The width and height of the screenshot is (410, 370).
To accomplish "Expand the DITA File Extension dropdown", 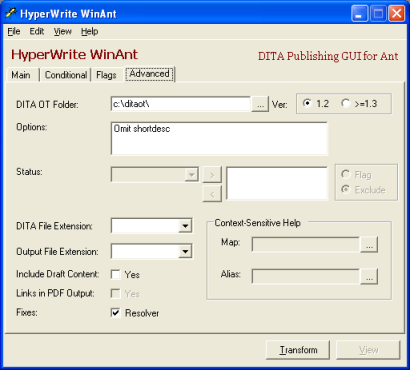I will 185,226.
